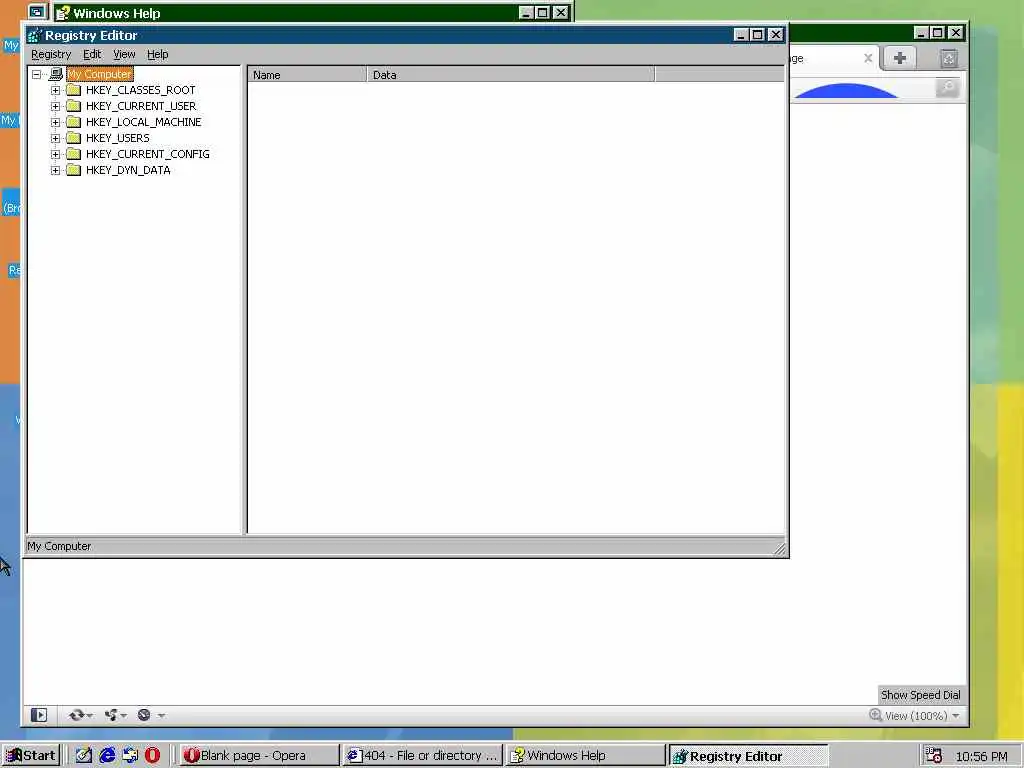Screen dimensions: 1024x768
Task: Select HKEY_CLASSES_ROOT label text
Action: (x=140, y=90)
